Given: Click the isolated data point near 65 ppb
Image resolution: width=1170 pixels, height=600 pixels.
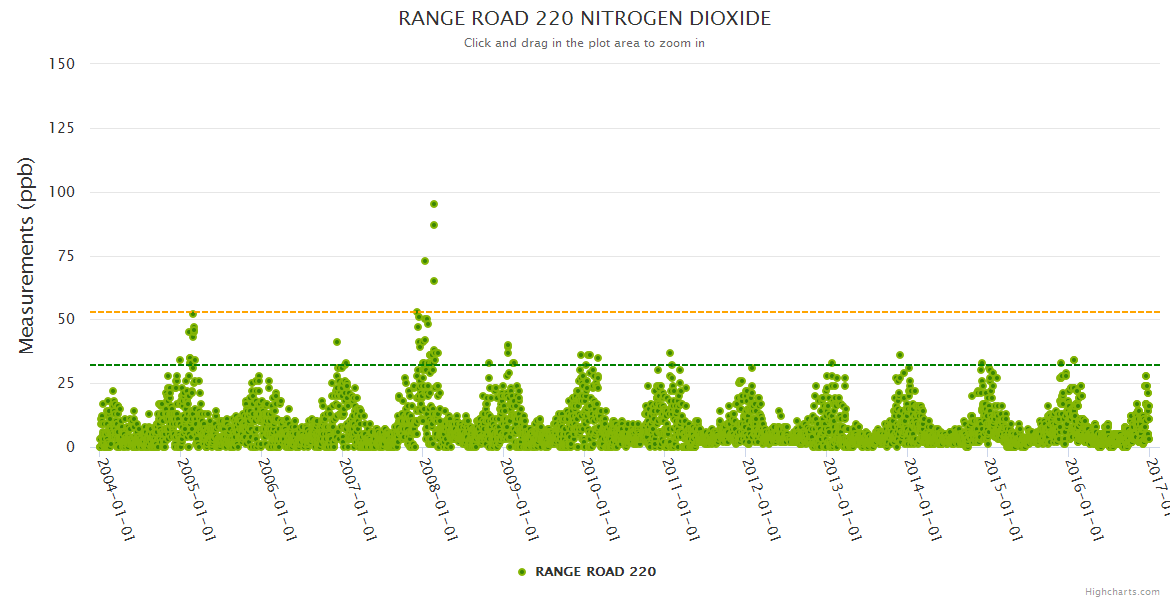Looking at the screenshot, I should (x=434, y=281).
